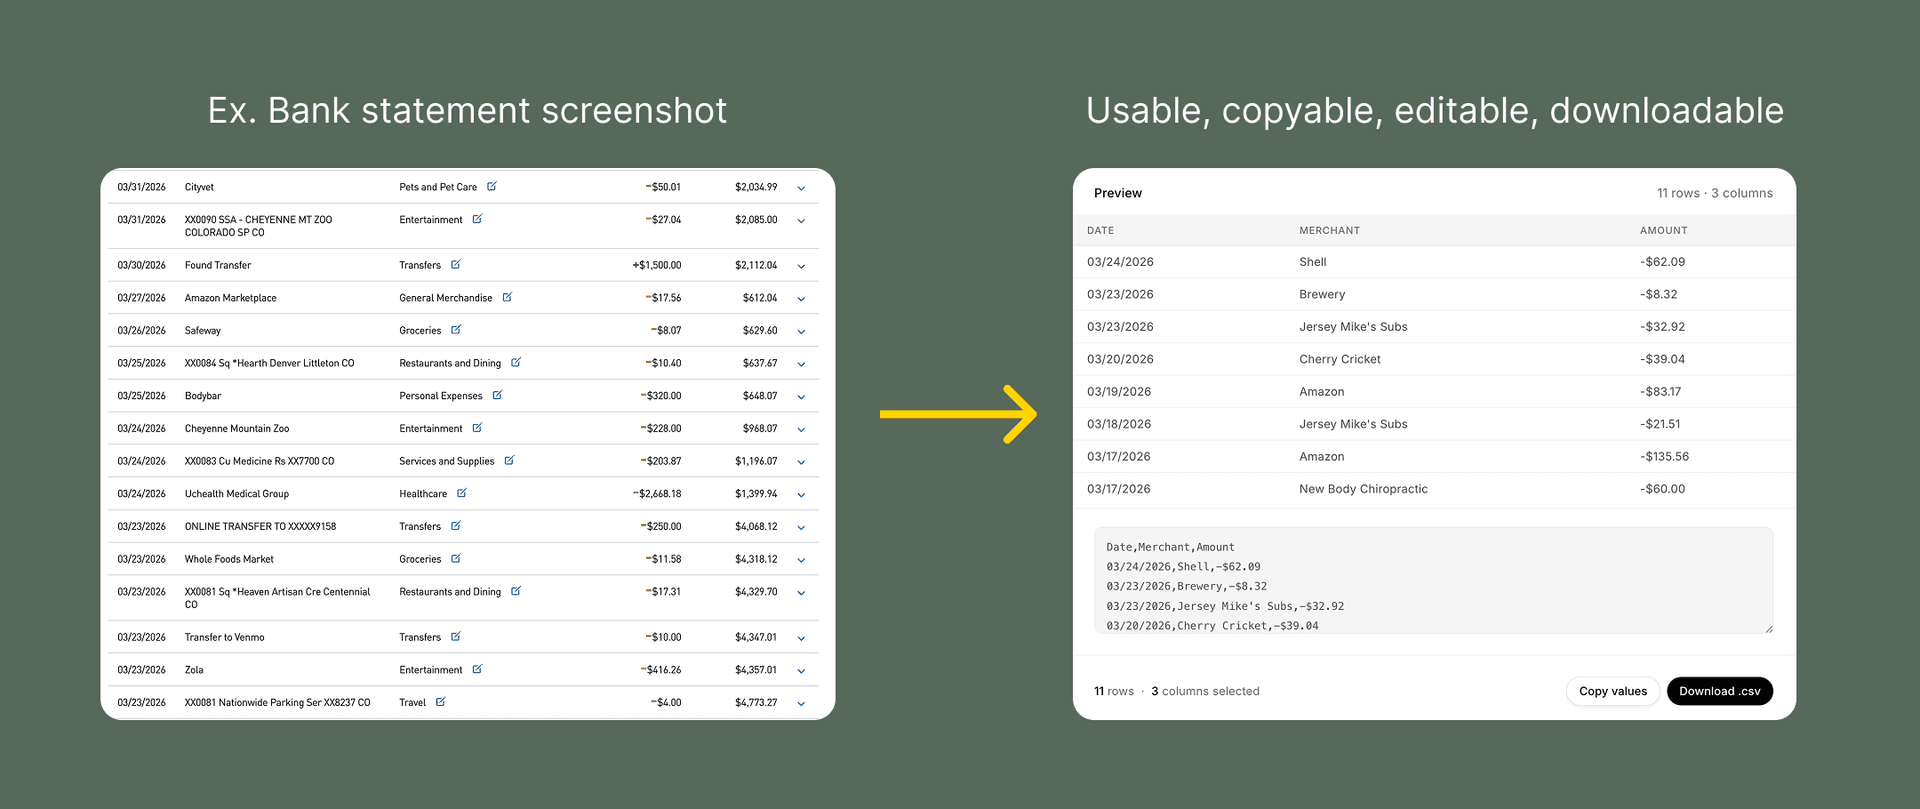
Task: Expand the Transfer to Venmo chevron
Action: click(x=801, y=638)
